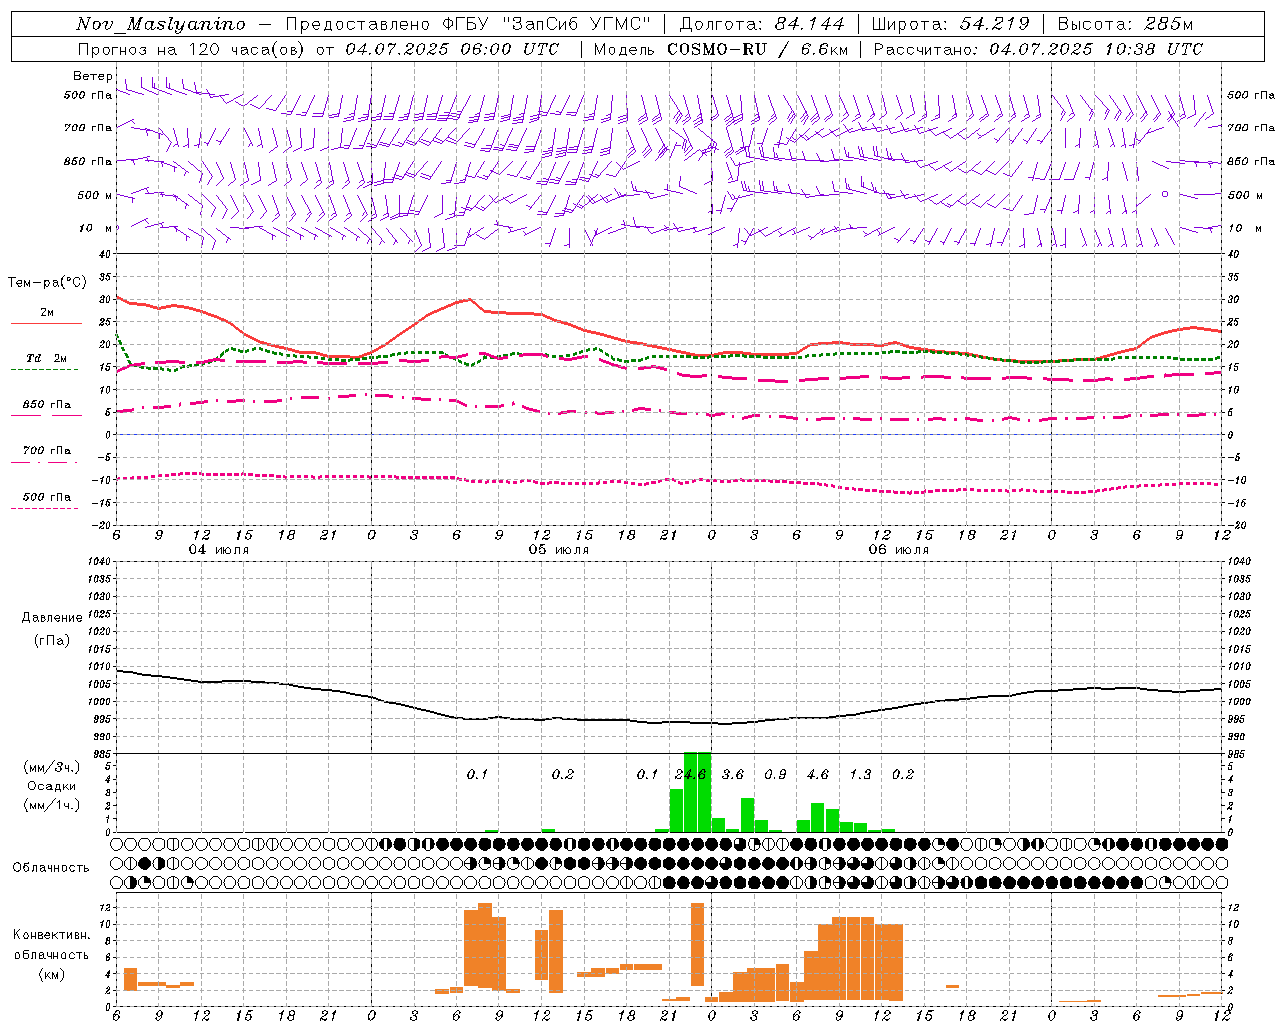Click the Тем-ра(°C) axis title

tap(47, 283)
